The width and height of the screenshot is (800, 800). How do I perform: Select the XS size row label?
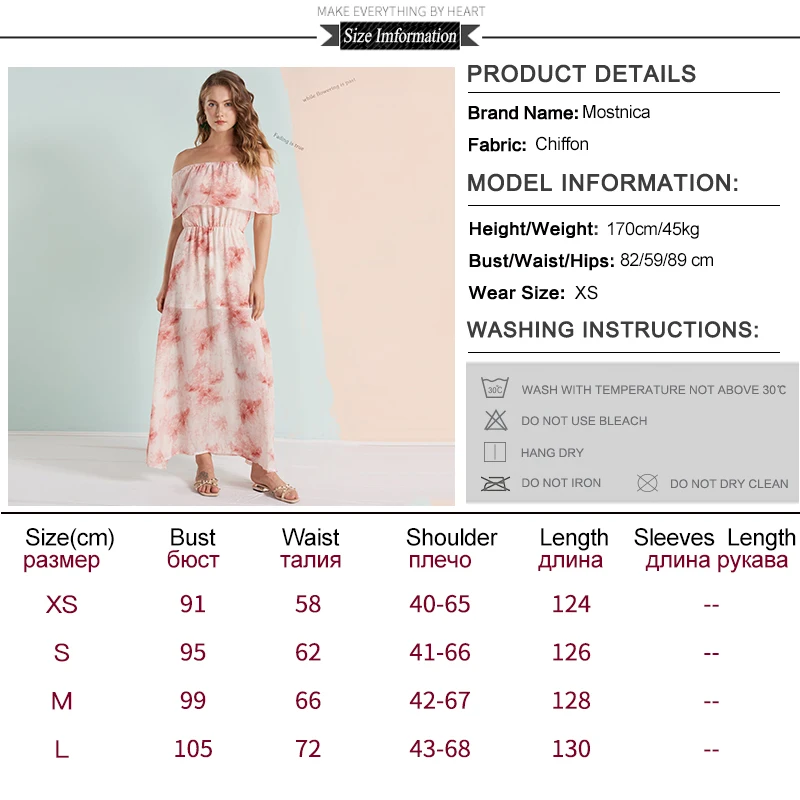pos(61,605)
